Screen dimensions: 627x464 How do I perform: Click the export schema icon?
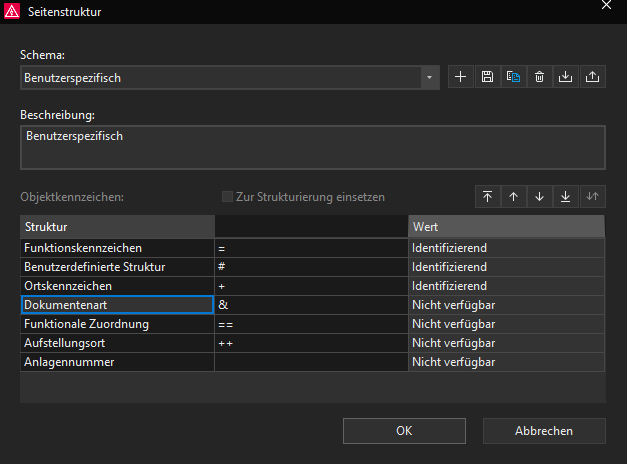pos(592,77)
